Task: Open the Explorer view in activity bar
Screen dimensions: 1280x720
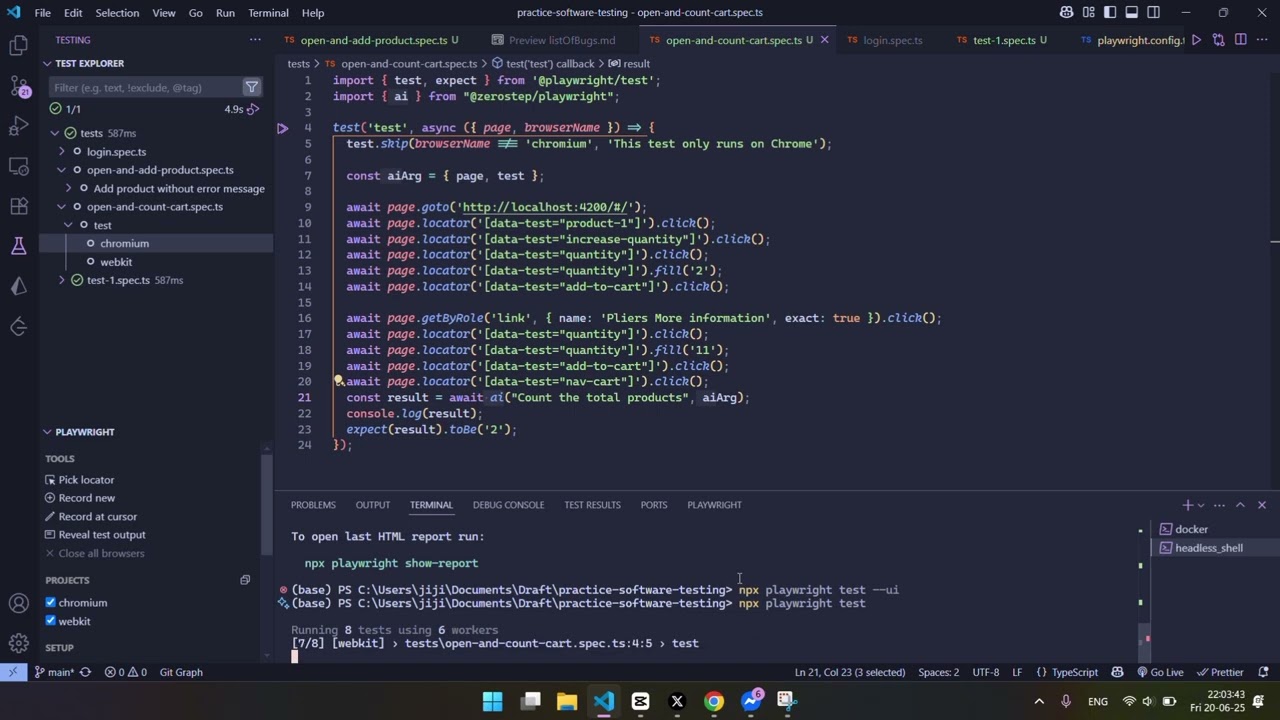Action: coord(18,45)
